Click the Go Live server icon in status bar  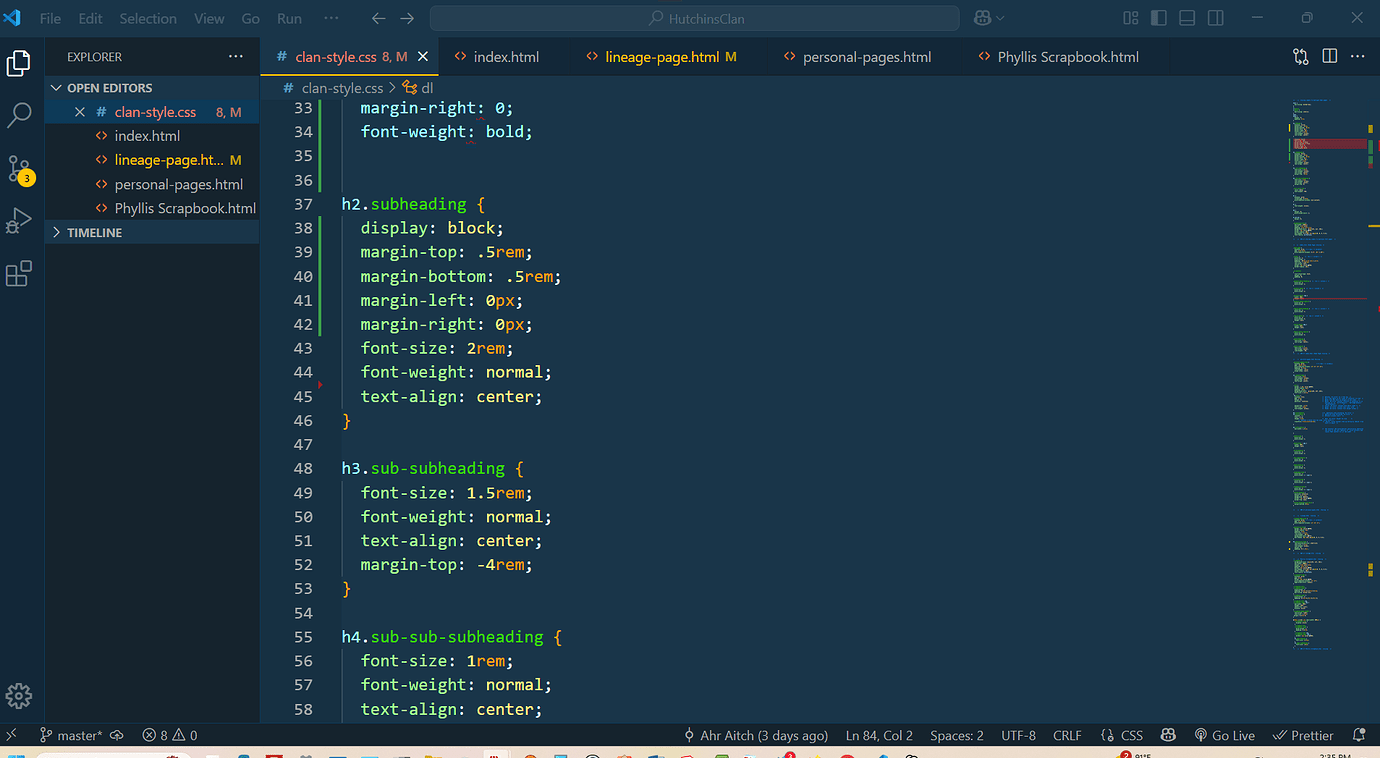point(1224,735)
